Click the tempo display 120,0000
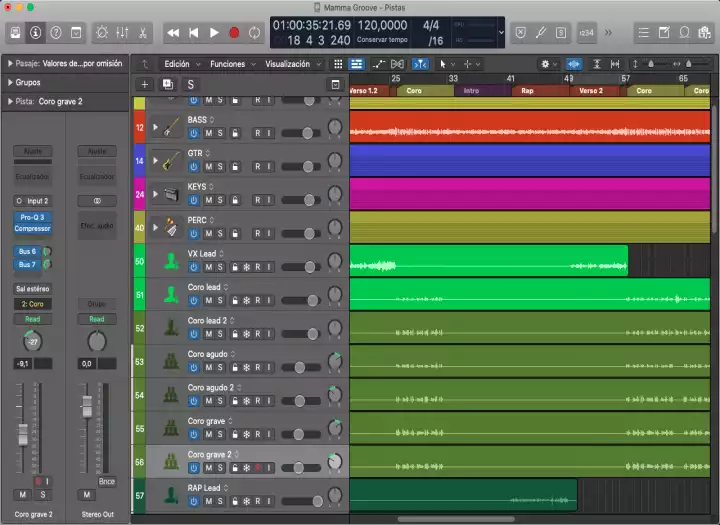The image size is (720, 525). 382,26
